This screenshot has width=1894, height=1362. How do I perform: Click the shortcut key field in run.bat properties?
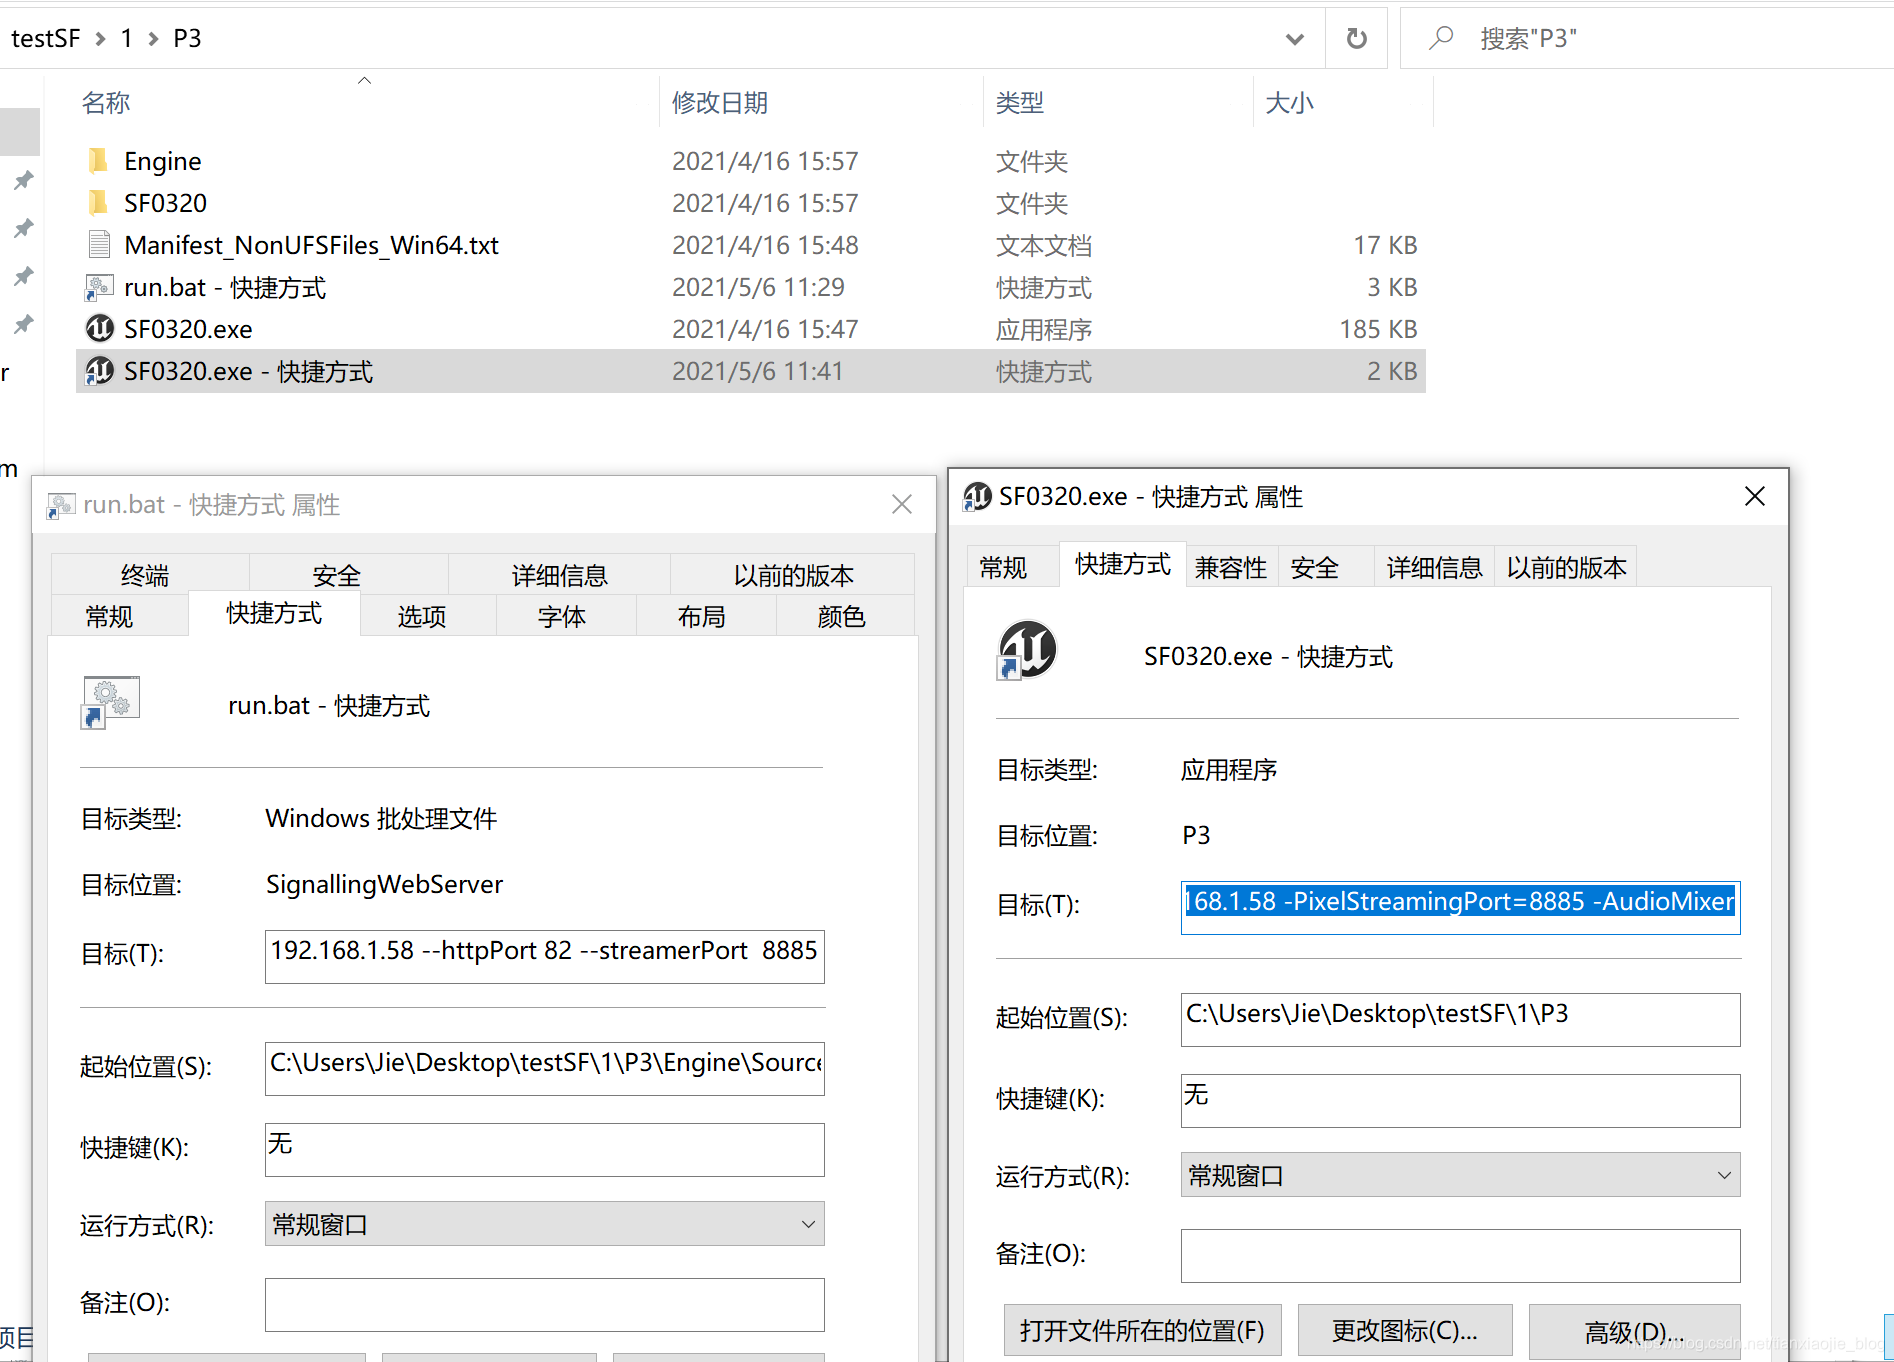tap(544, 1149)
